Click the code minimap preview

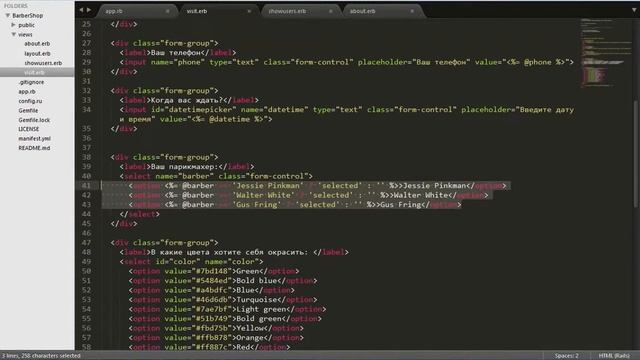point(605,52)
